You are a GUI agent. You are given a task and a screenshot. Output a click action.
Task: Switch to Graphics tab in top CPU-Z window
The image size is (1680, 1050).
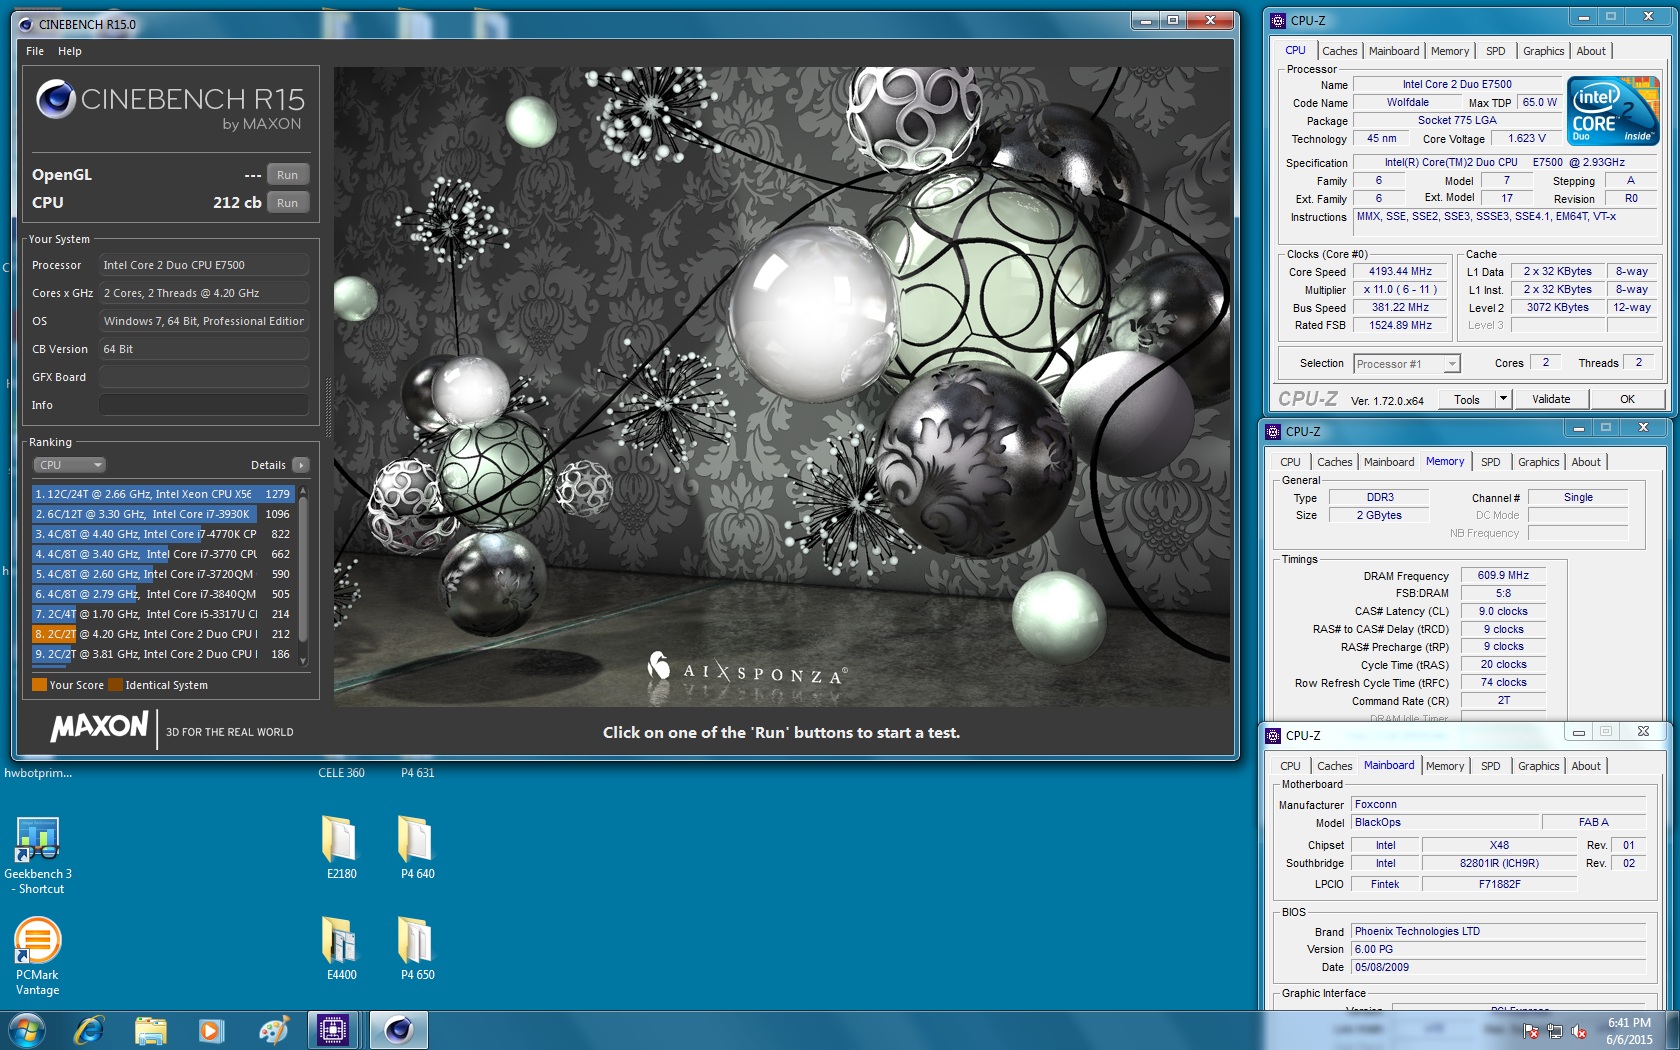pyautogui.click(x=1543, y=51)
